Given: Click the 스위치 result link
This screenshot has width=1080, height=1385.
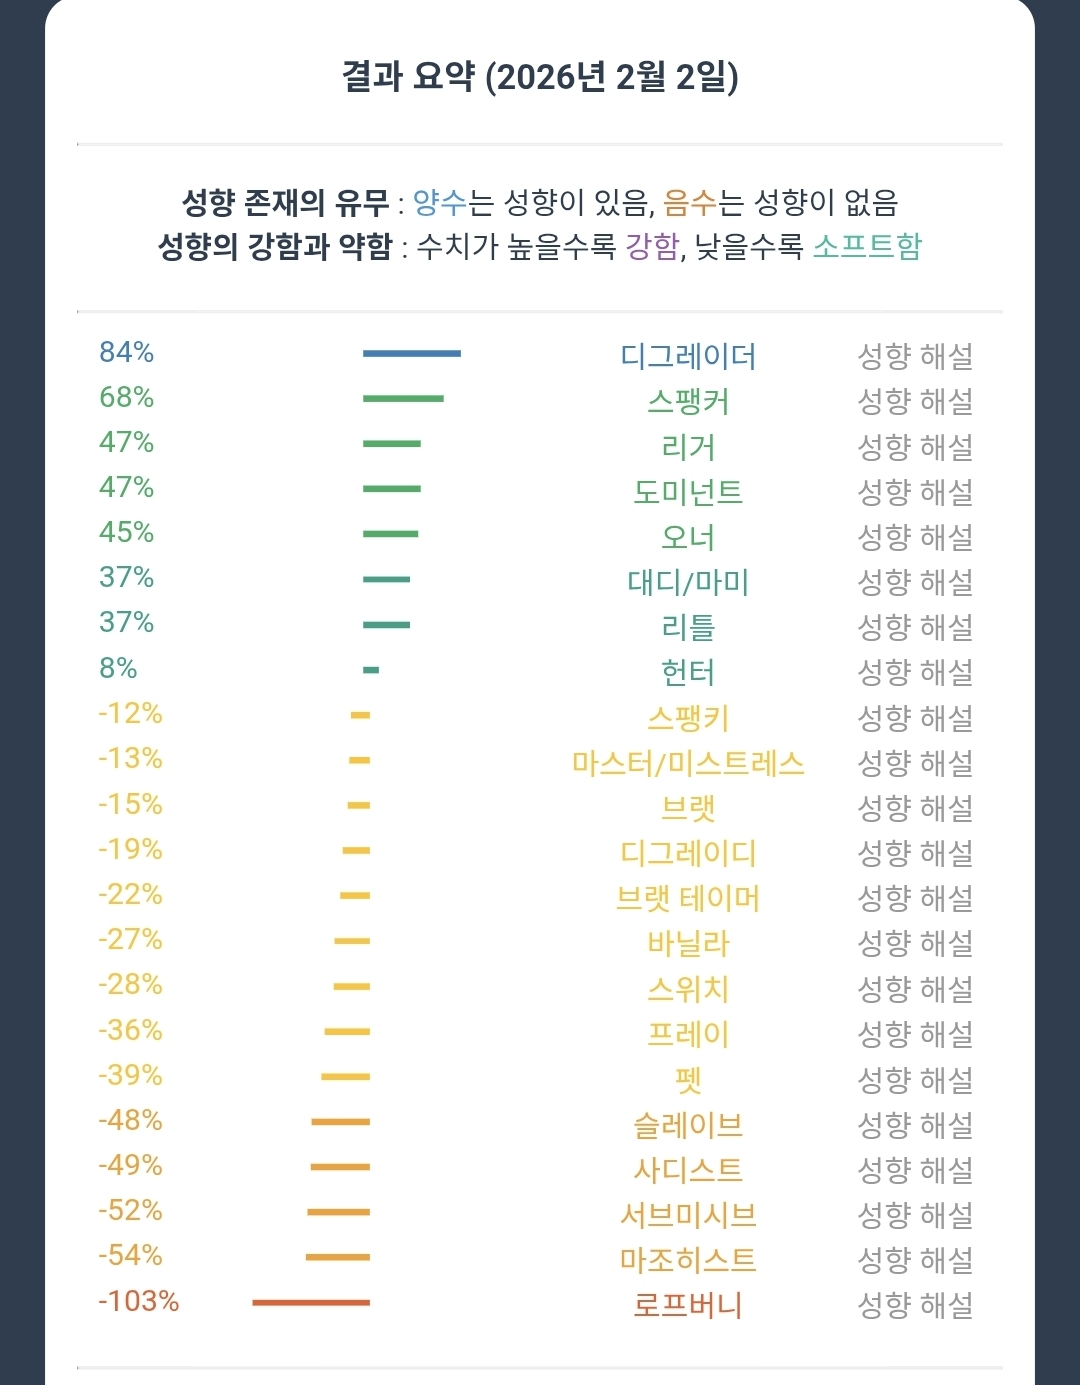Looking at the screenshot, I should [688, 989].
